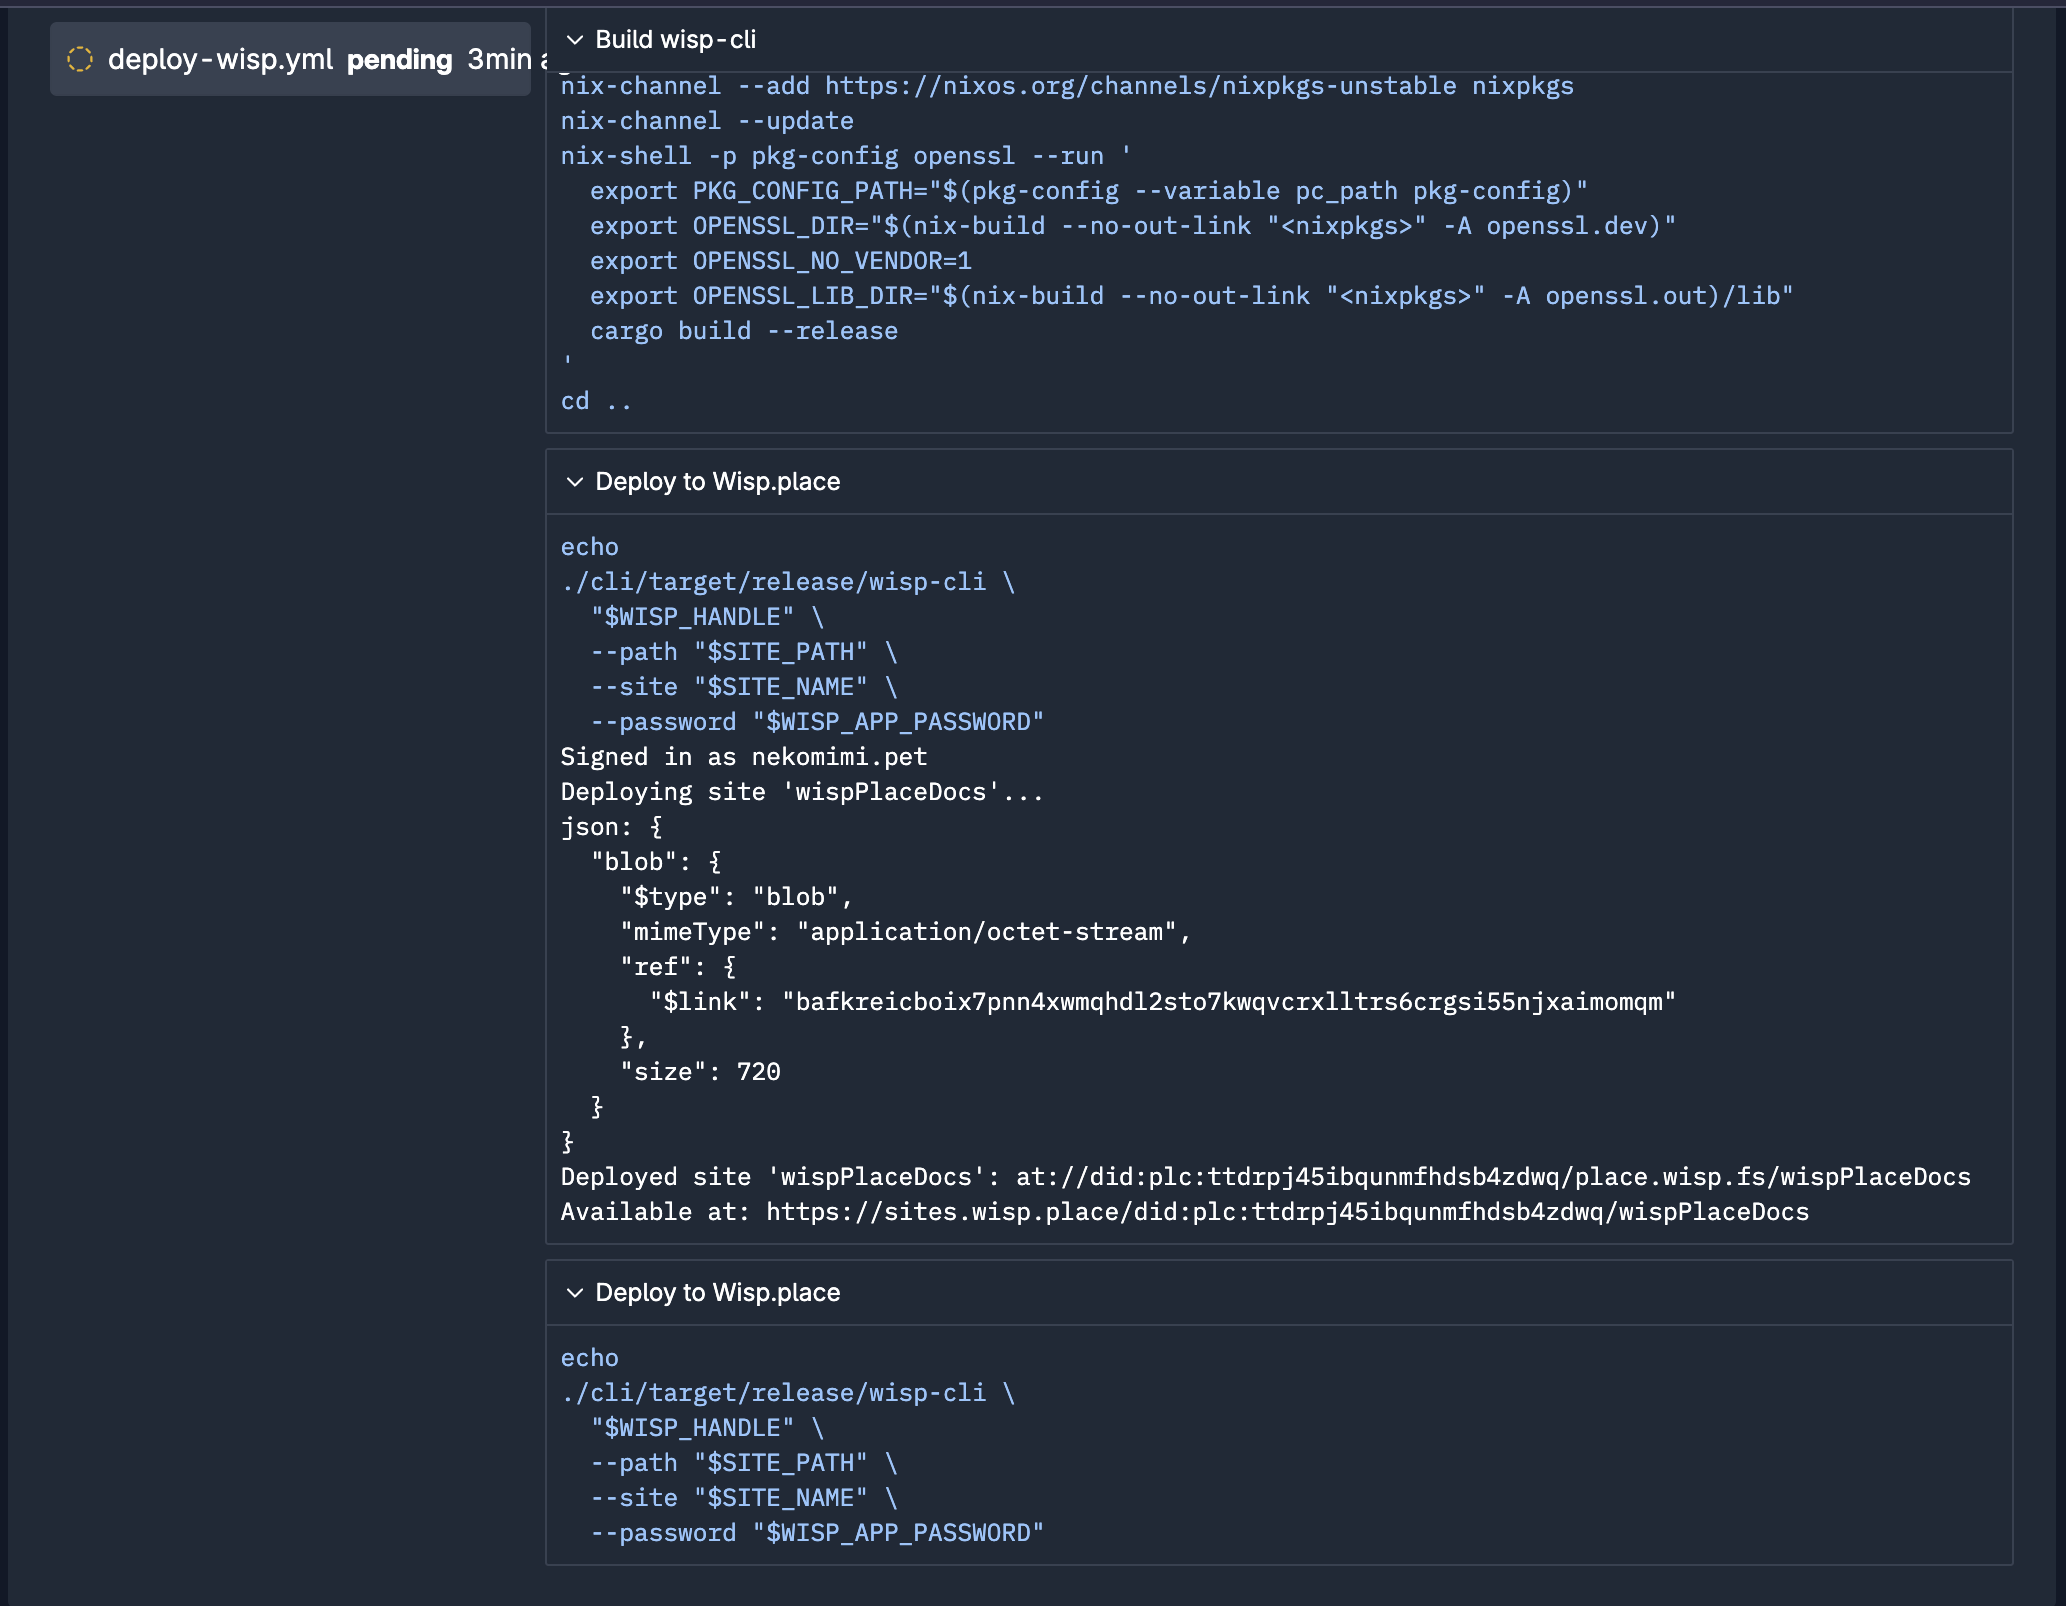Click the at://did:plc deployed site URI
The image size is (2066, 1606).
[1492, 1177]
